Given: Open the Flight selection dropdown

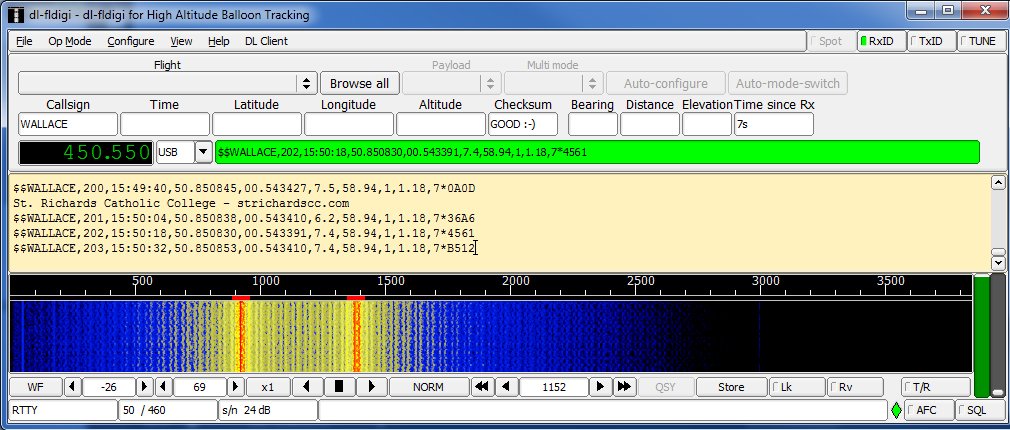Looking at the screenshot, I should click(x=307, y=83).
